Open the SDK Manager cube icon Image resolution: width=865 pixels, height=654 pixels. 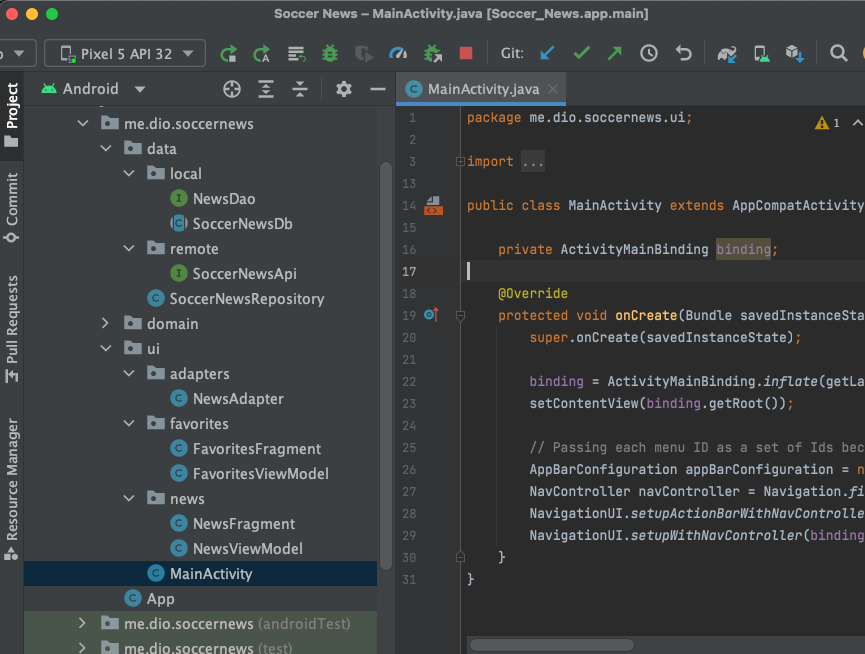click(795, 54)
